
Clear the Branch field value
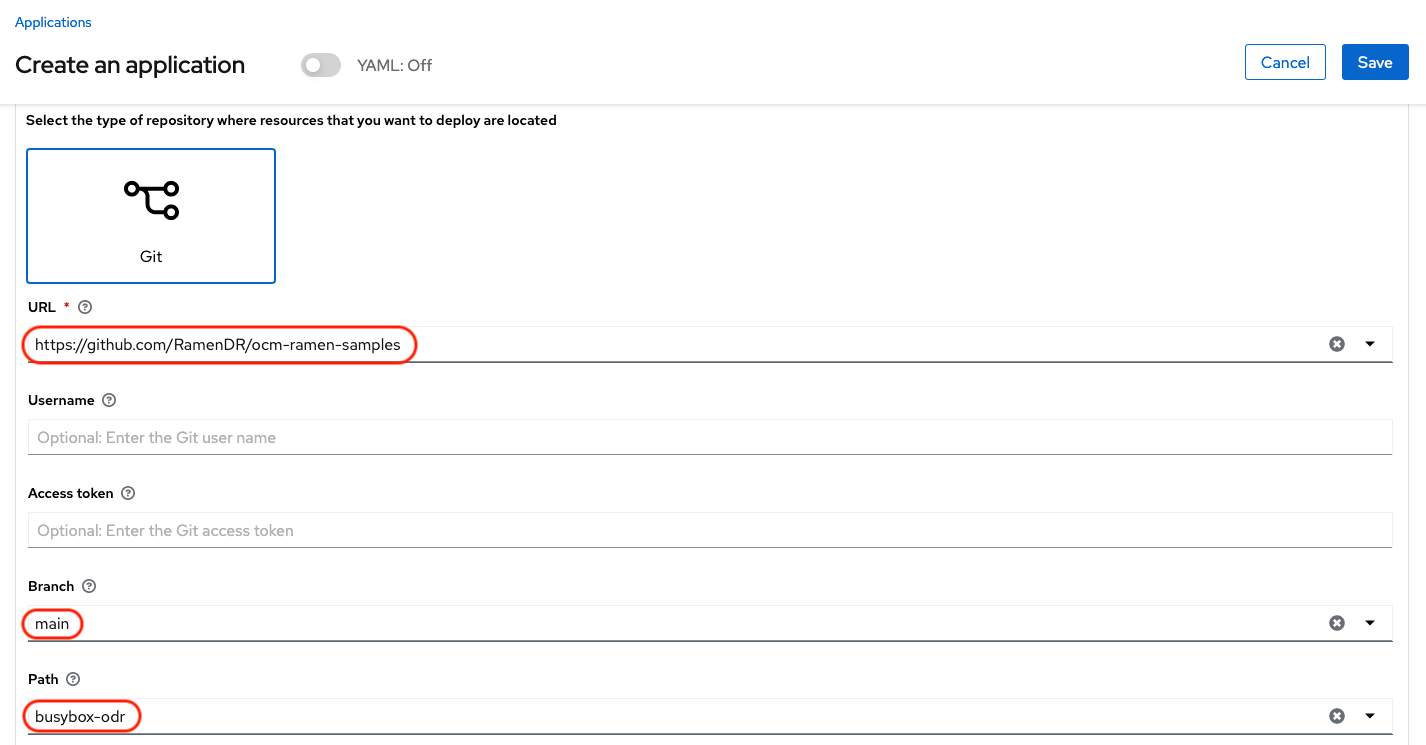(x=1337, y=623)
